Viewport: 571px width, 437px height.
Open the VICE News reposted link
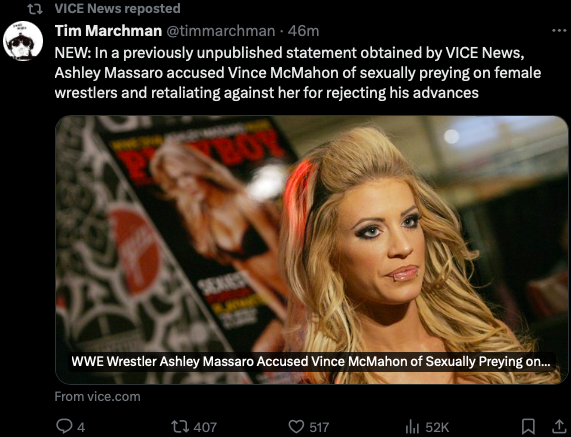point(117,8)
